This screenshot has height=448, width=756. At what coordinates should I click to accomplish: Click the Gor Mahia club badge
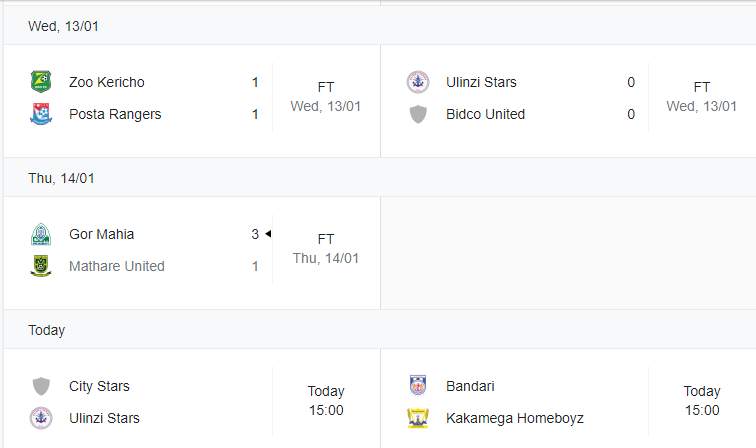click(41, 234)
